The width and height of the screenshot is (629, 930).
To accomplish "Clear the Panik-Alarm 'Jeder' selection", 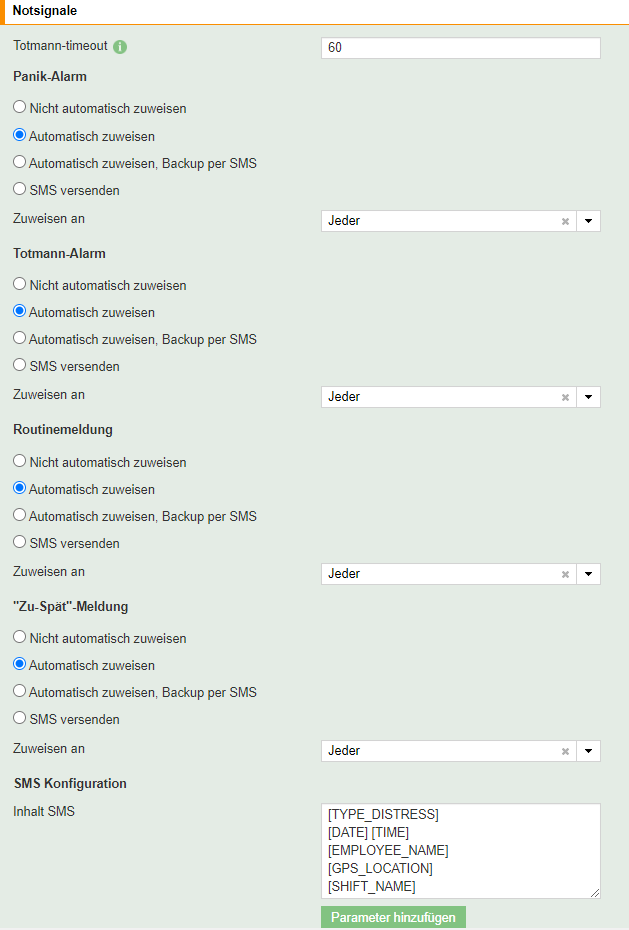I will [565, 221].
